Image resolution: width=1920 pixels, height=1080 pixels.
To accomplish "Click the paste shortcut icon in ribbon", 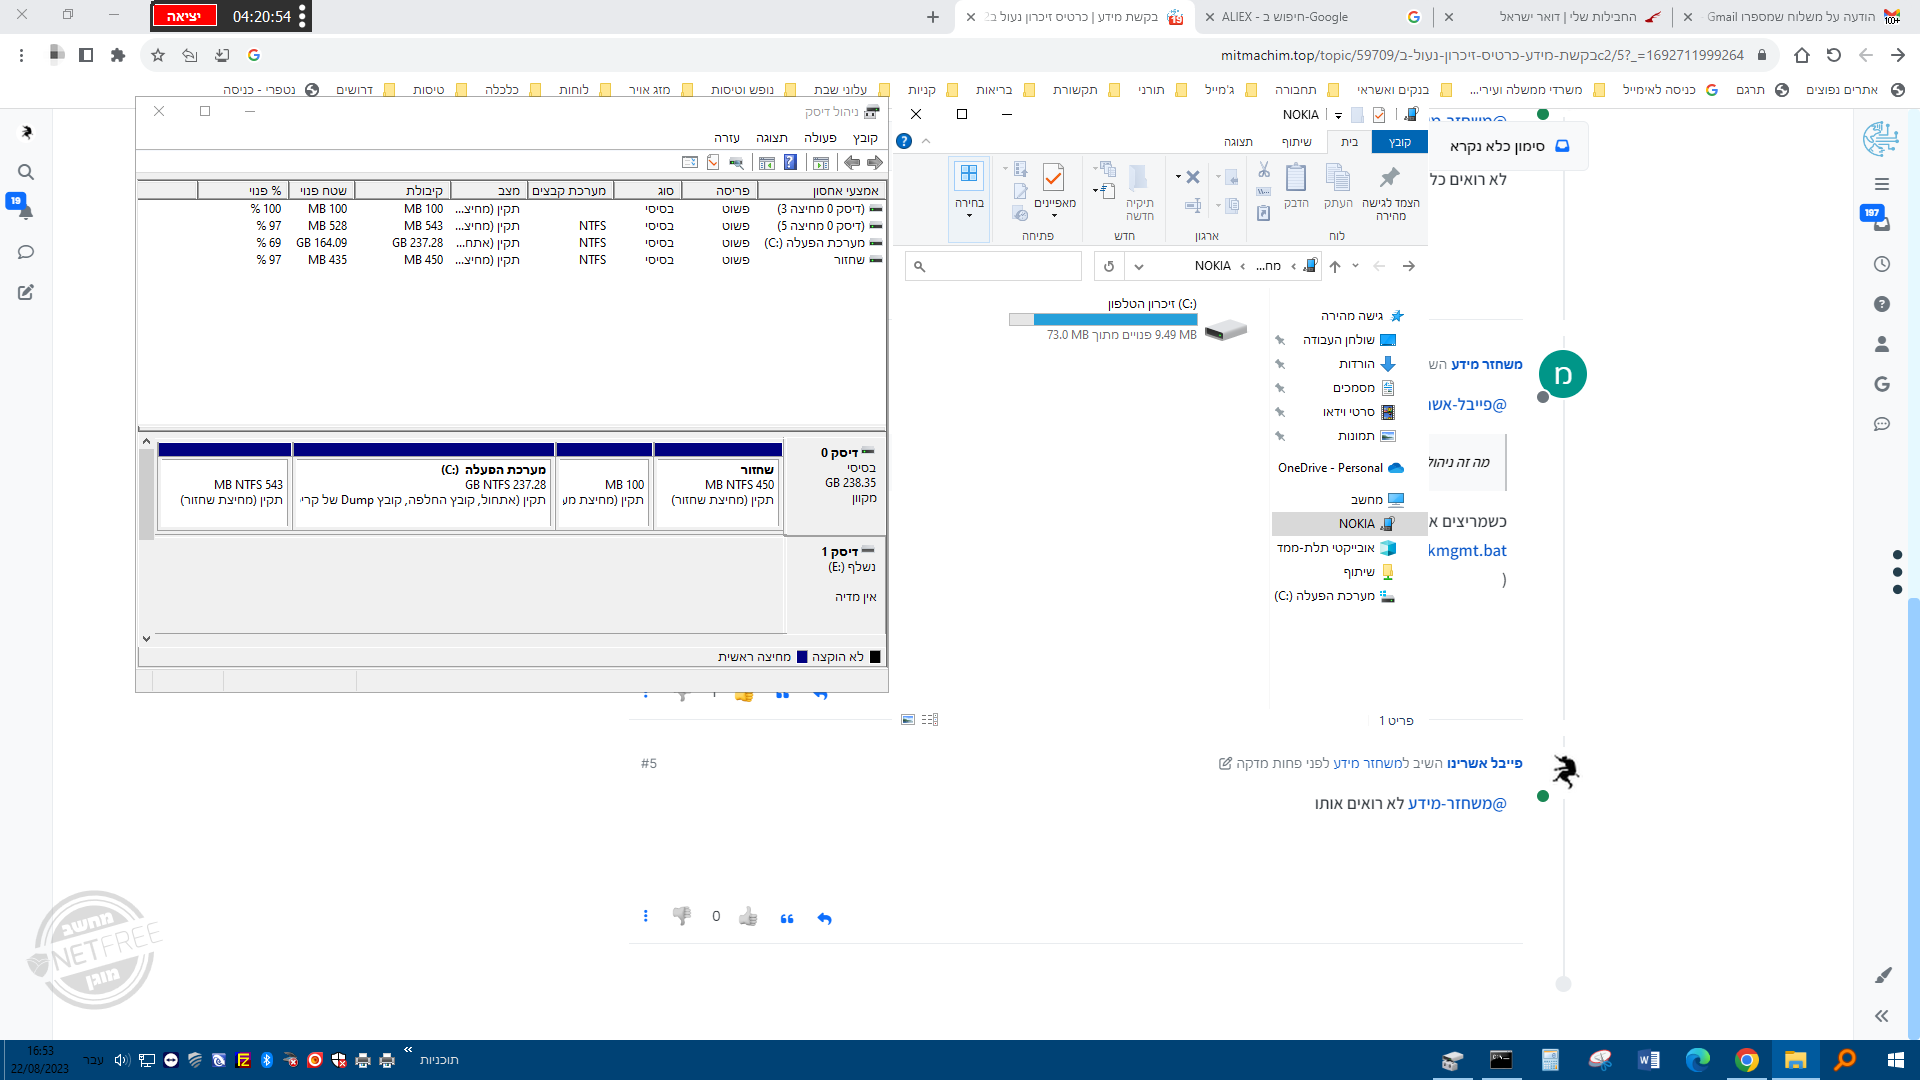I will pyautogui.click(x=1264, y=213).
